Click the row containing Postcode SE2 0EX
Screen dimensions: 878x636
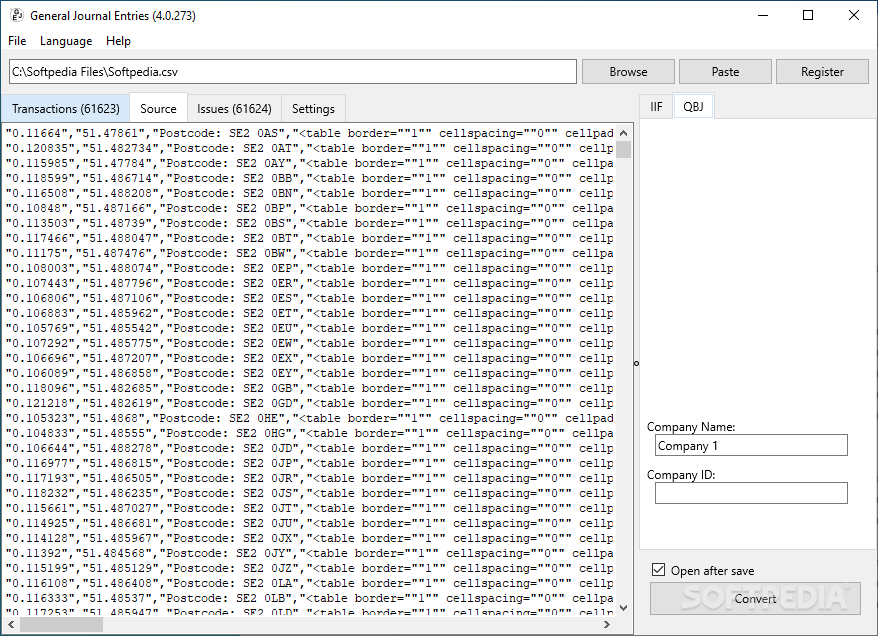click(310, 358)
